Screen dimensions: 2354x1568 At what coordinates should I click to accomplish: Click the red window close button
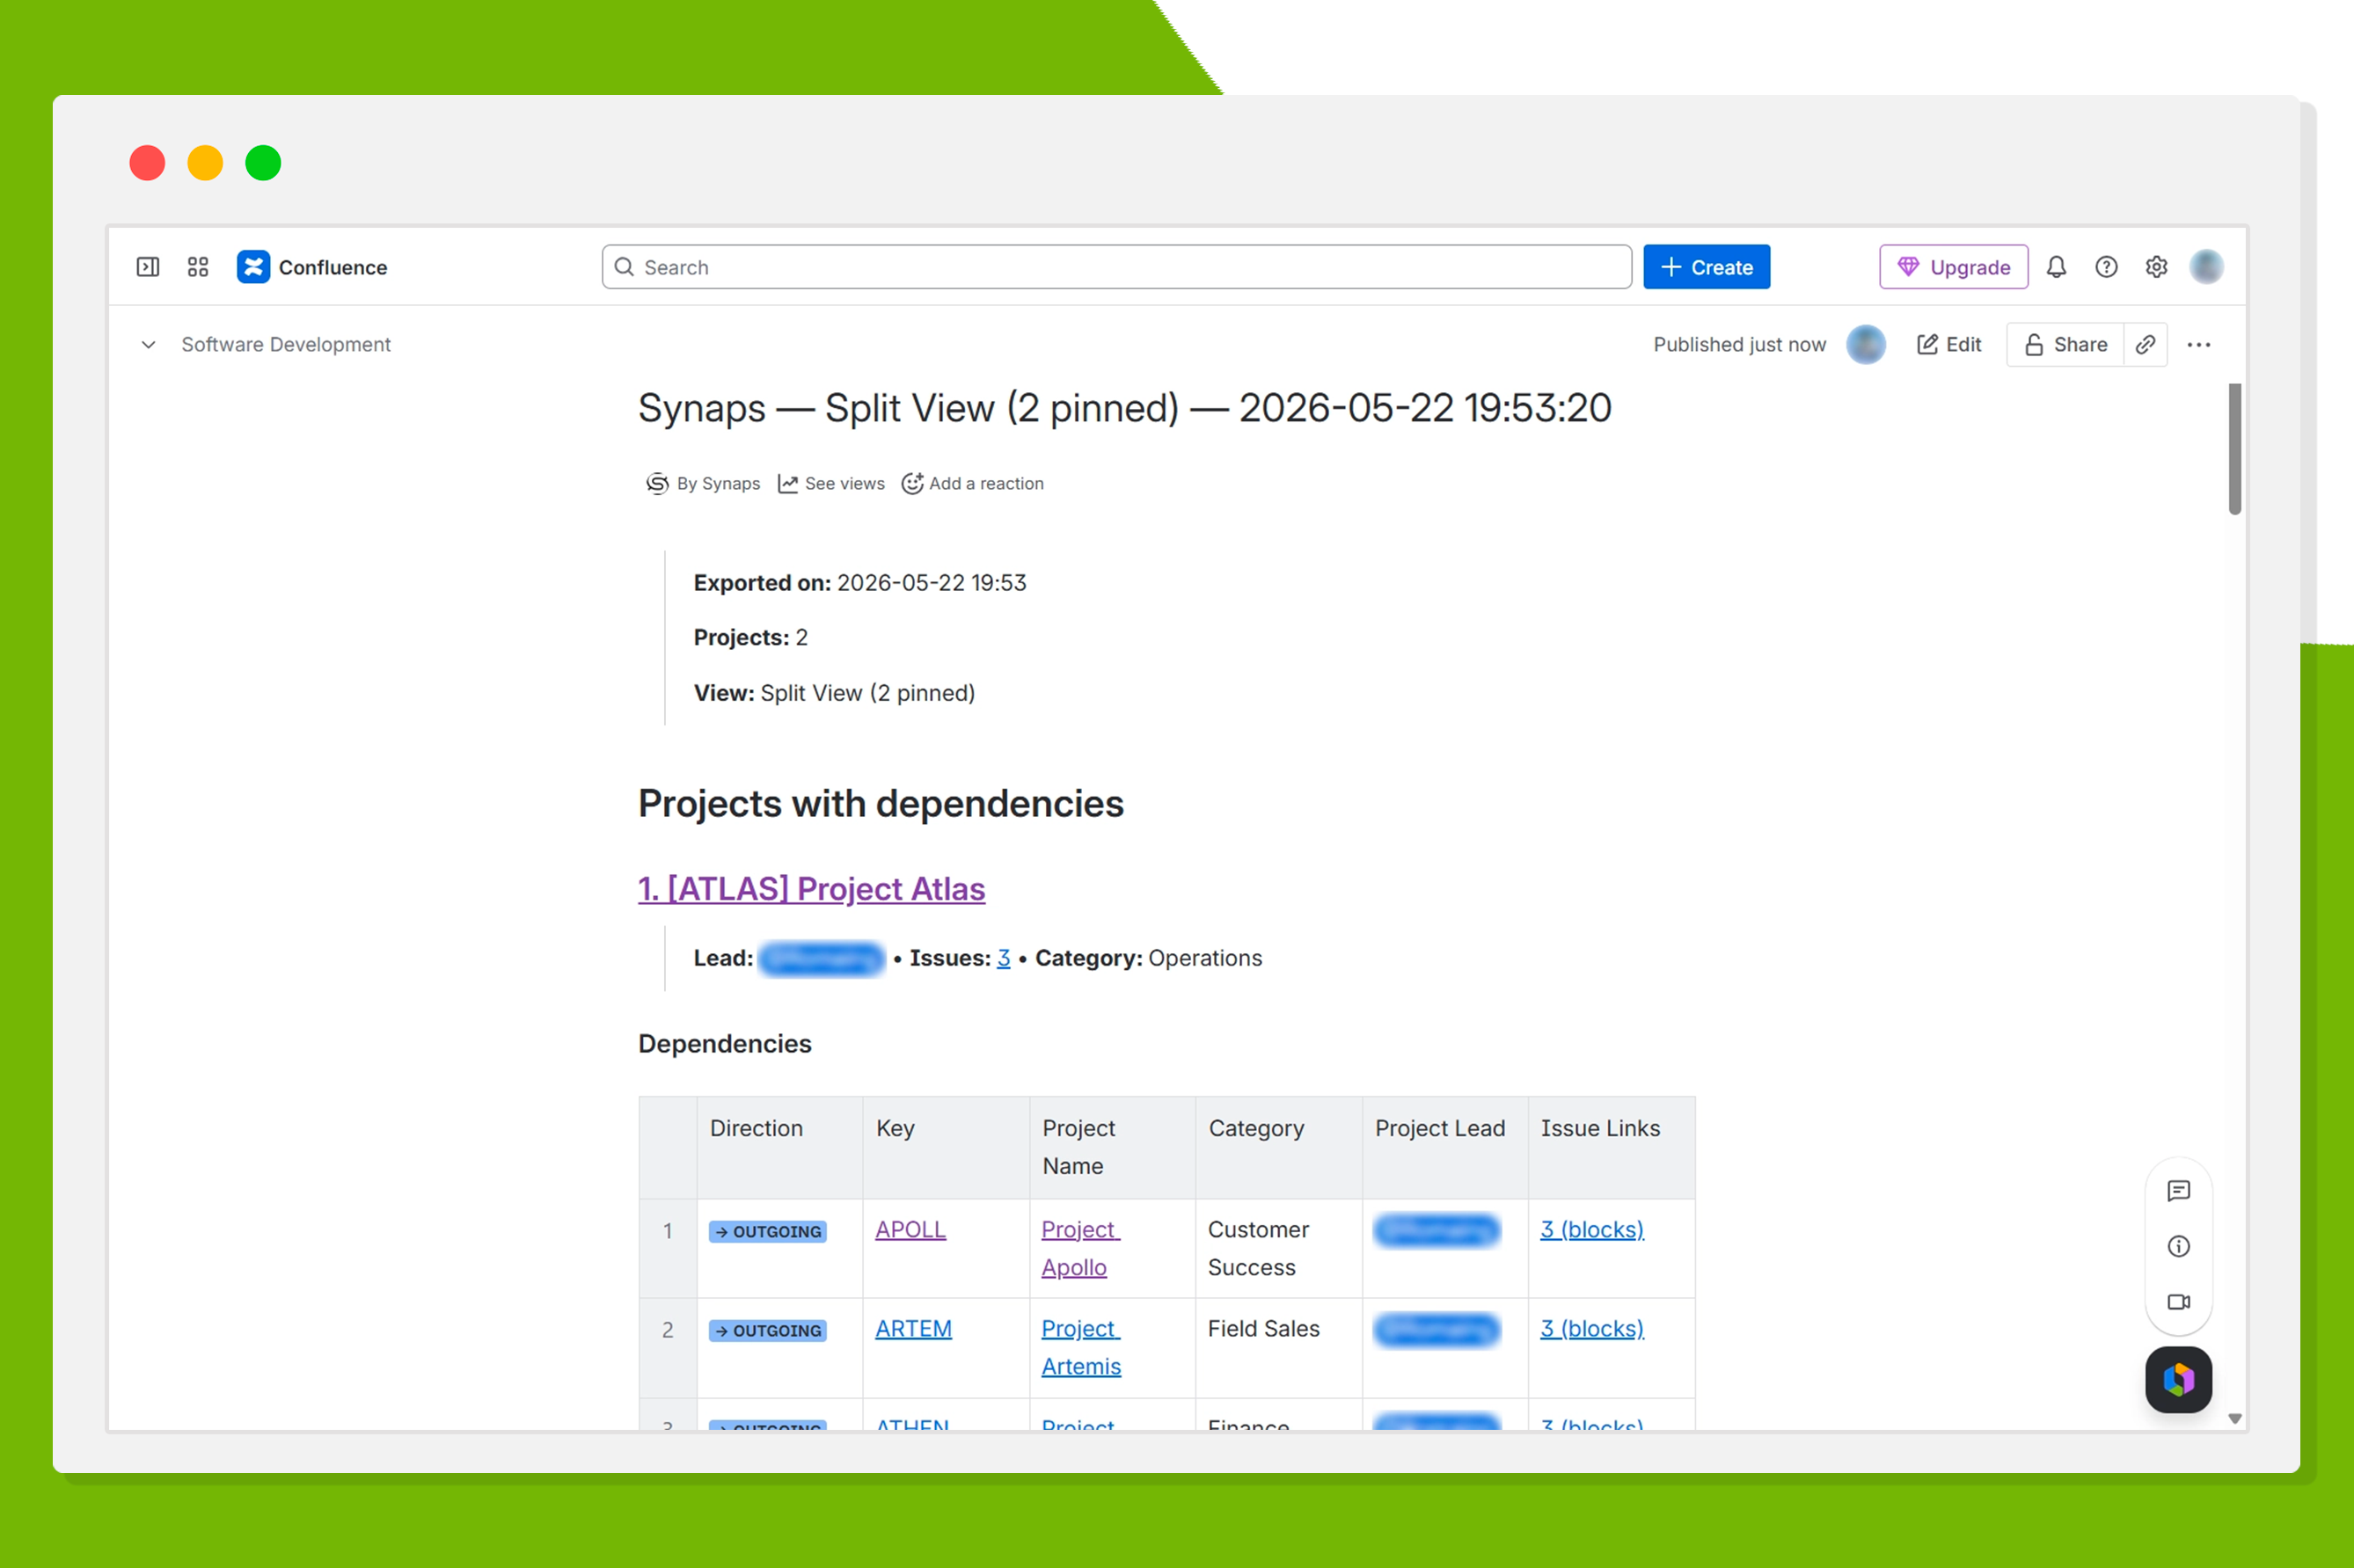click(147, 163)
